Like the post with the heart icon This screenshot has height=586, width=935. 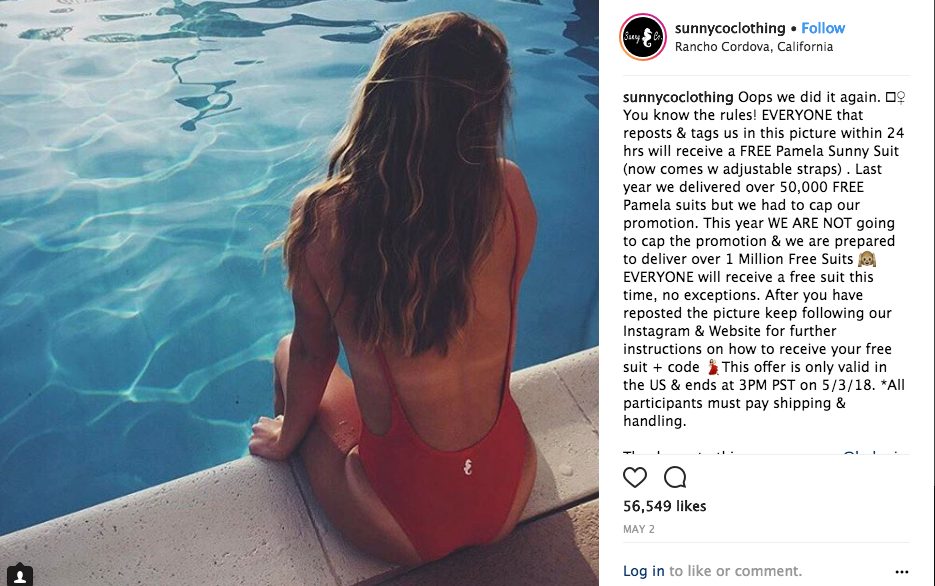(x=634, y=478)
